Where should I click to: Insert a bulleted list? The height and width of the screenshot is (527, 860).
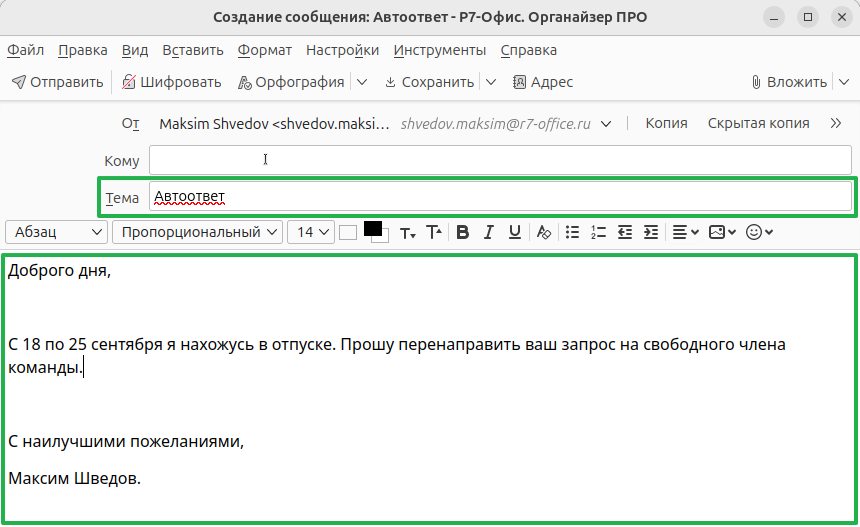[x=572, y=232]
